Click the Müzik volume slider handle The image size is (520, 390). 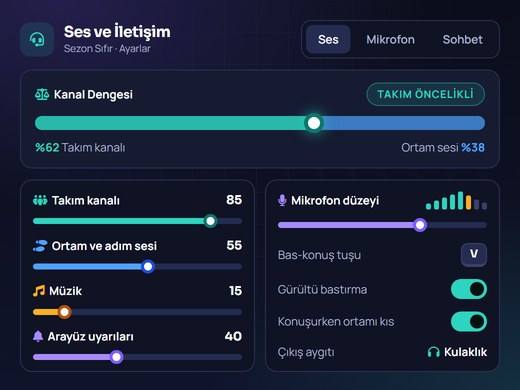pos(64,312)
